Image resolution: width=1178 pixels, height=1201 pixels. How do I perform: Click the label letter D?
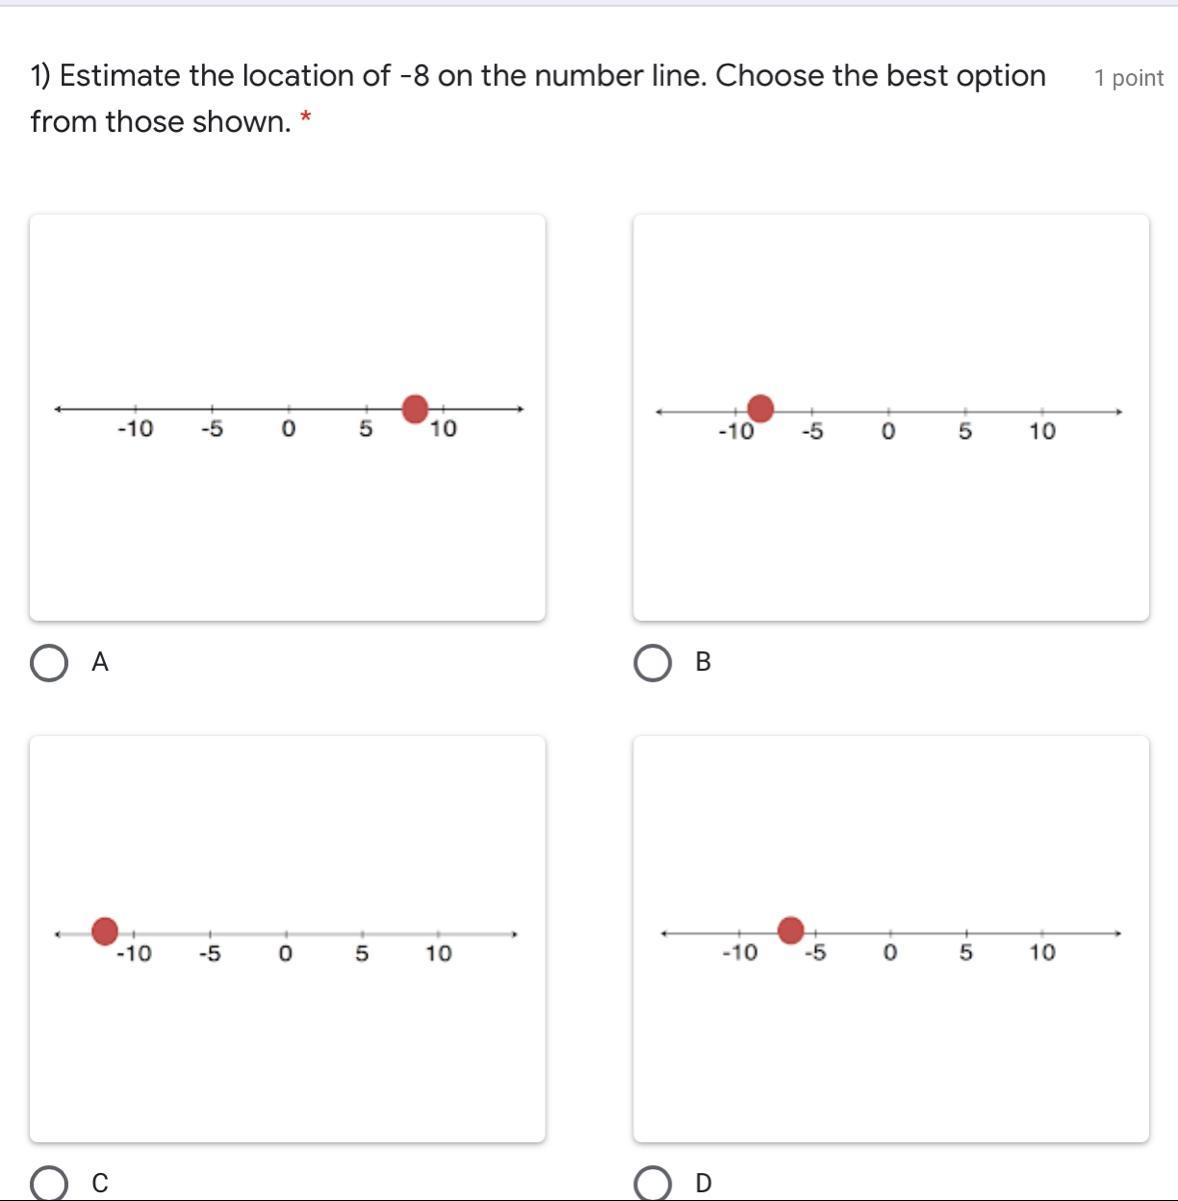coord(703,1183)
